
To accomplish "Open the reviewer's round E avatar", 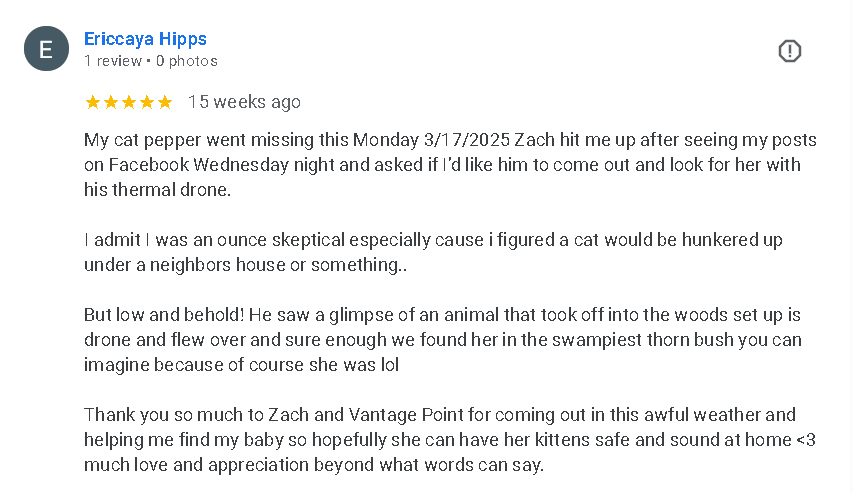I will 46,49.
